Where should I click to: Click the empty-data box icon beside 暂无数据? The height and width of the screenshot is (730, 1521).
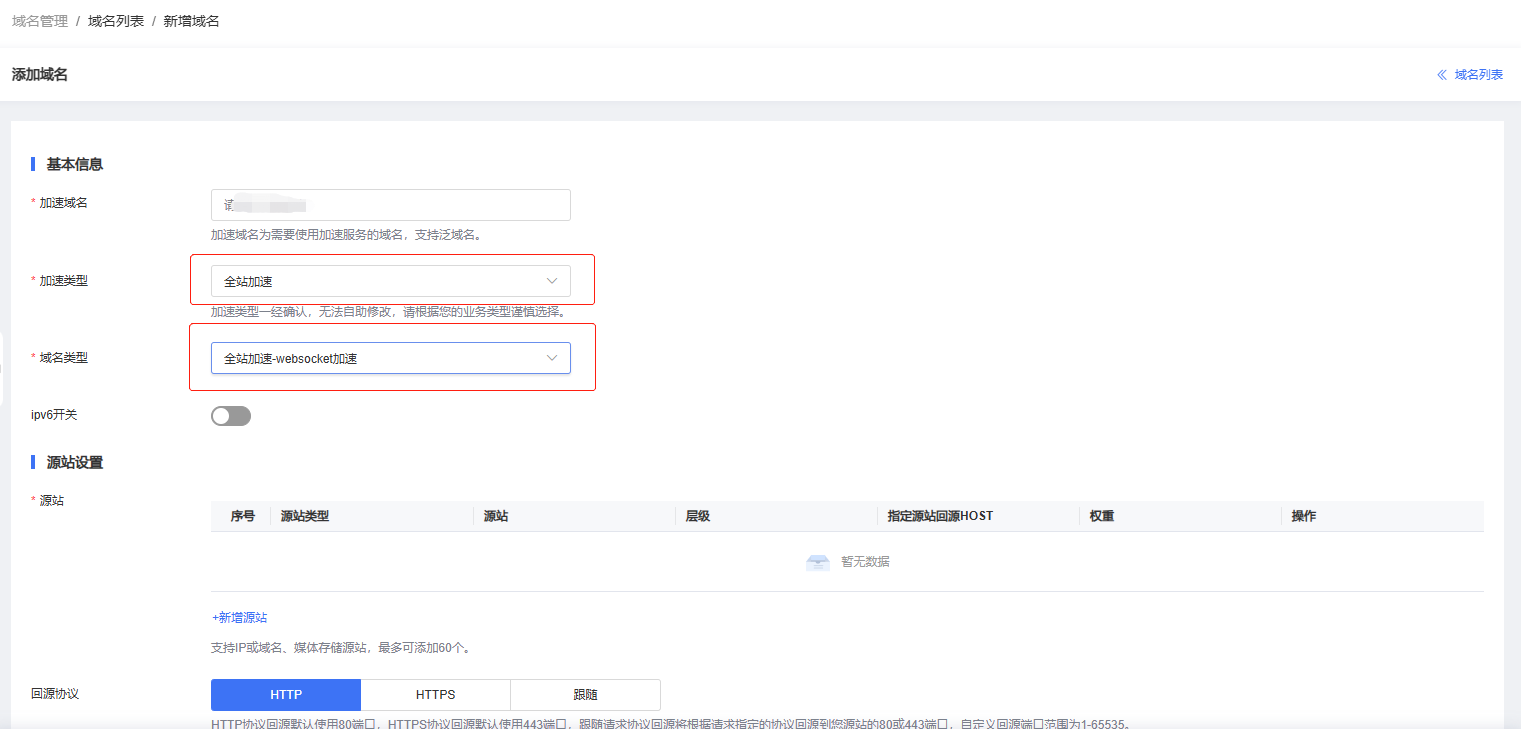818,562
